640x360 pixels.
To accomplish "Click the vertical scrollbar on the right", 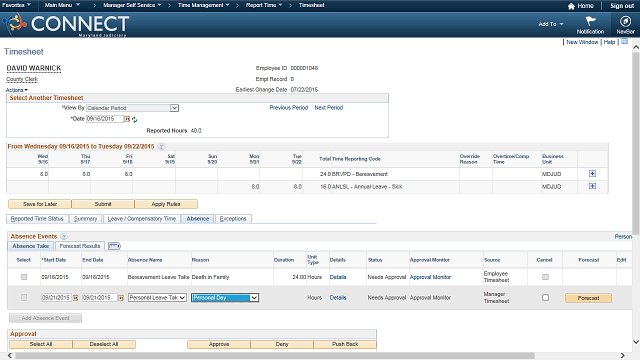I will (x=636, y=143).
